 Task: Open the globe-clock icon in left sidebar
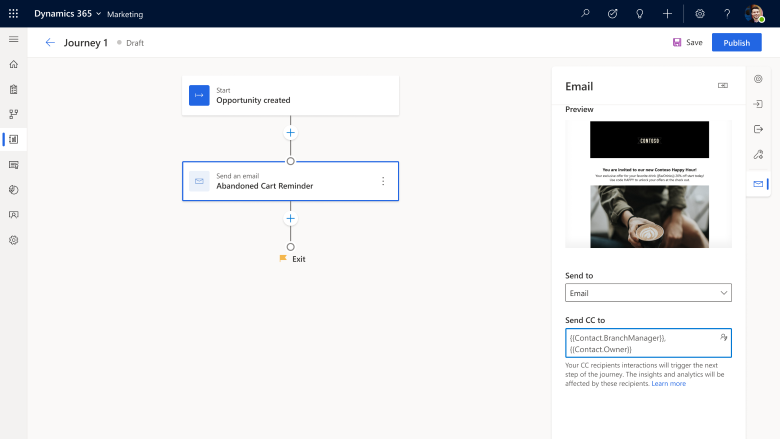(13, 190)
